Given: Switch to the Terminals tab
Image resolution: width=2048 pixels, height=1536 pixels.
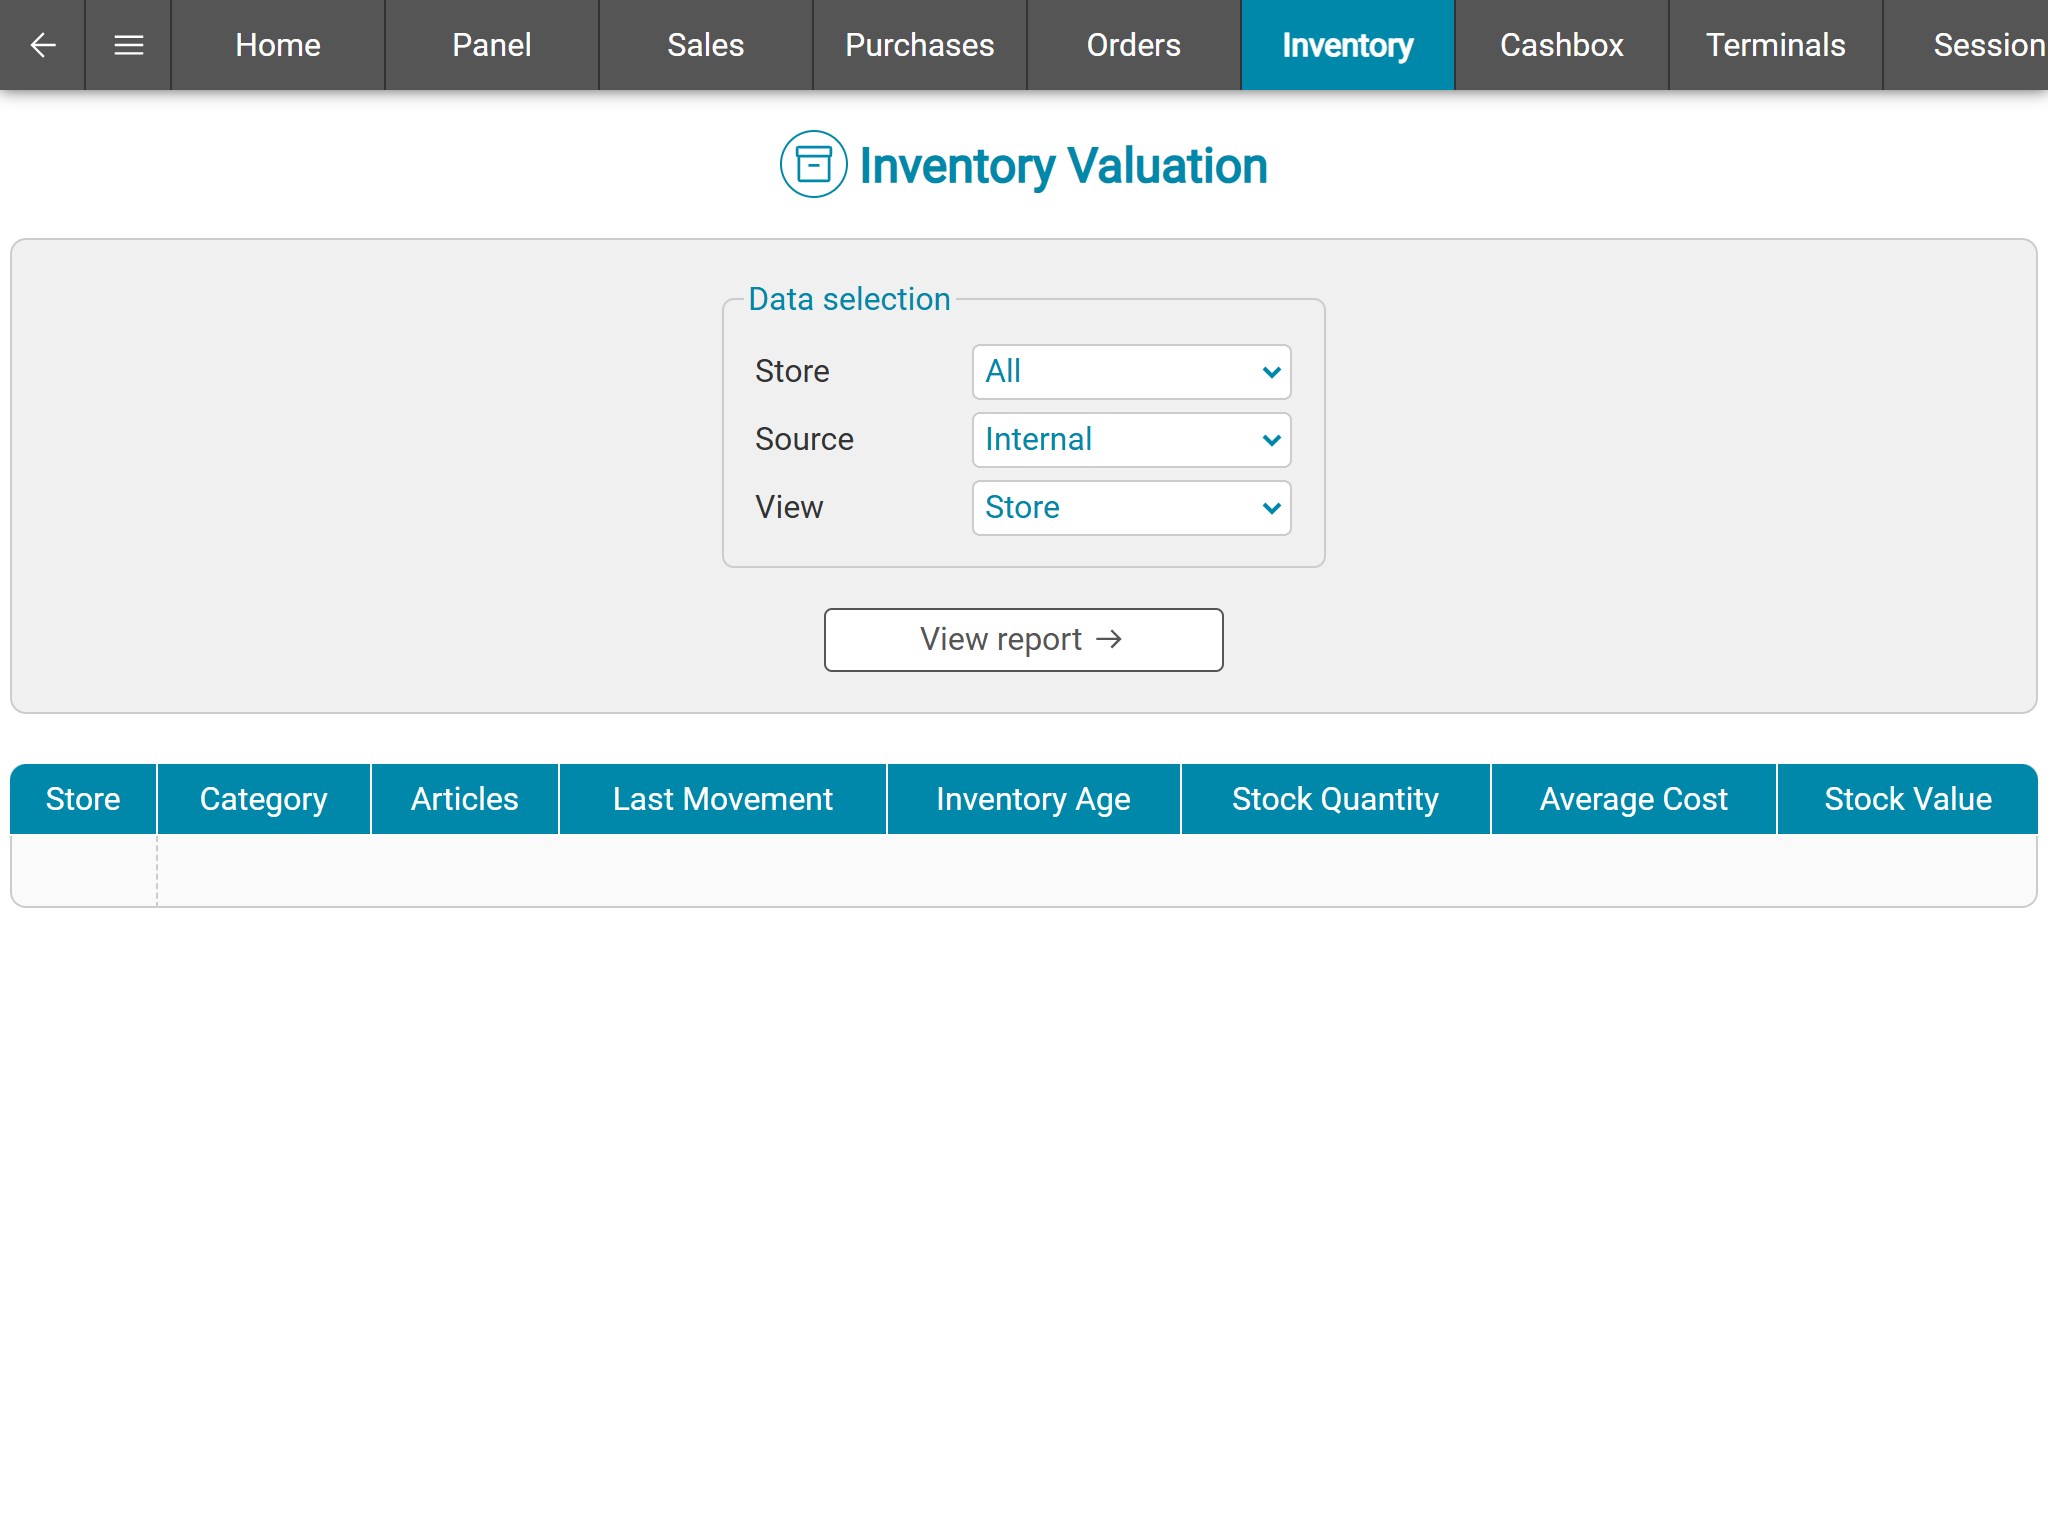Looking at the screenshot, I should pyautogui.click(x=1776, y=45).
